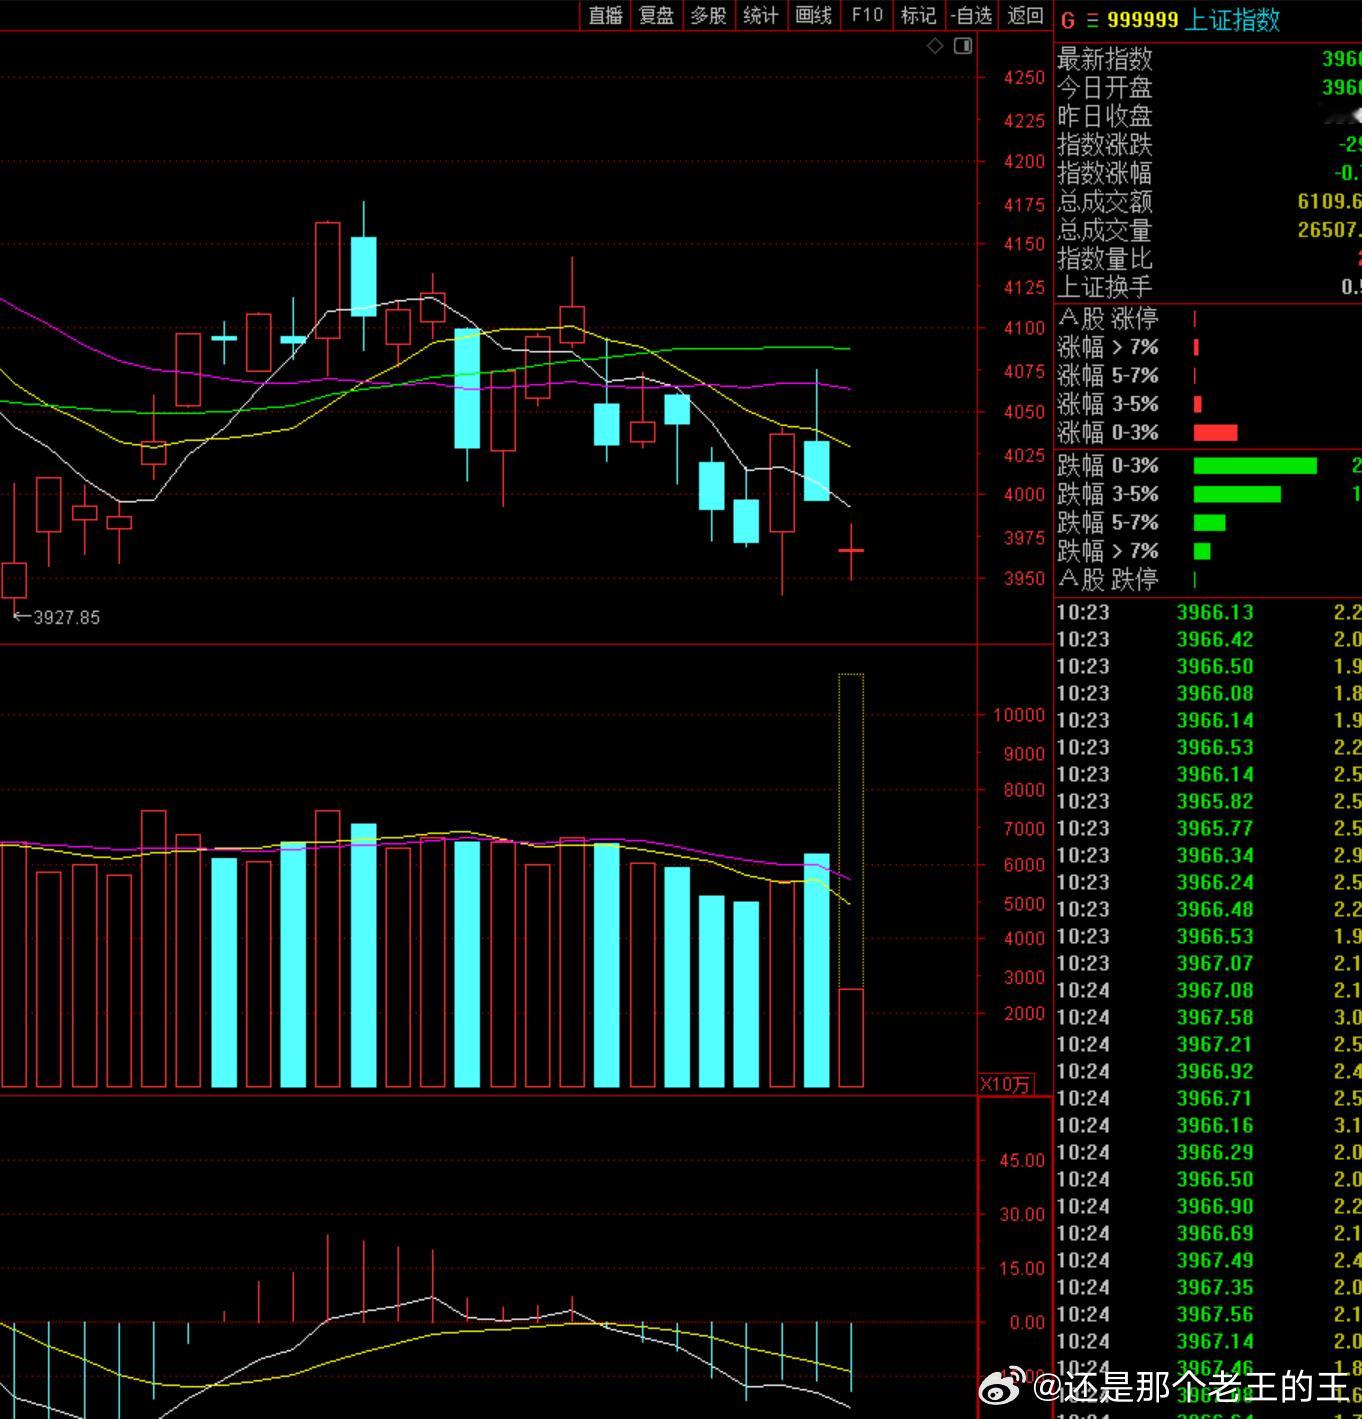Click the X10万 volume unit label

[x=1005, y=1084]
